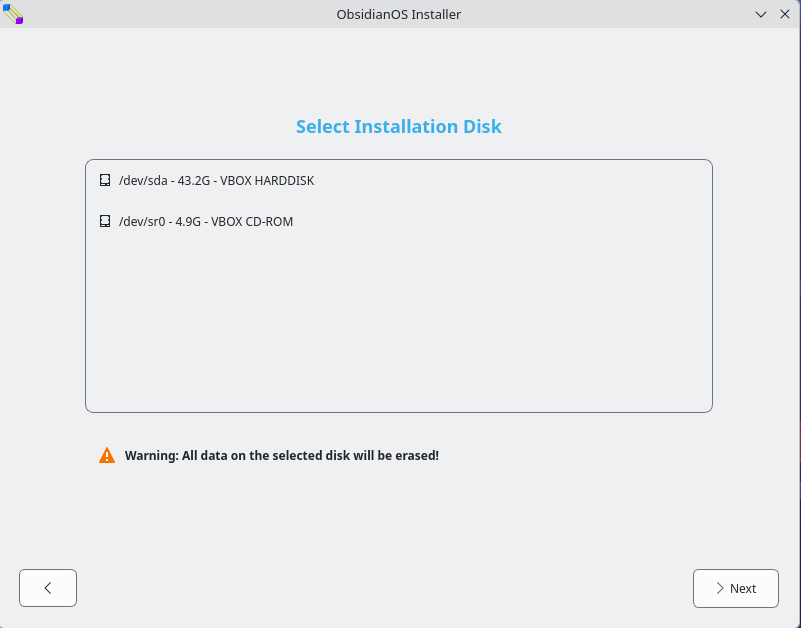Collapse the window using the down arrow
Image resolution: width=801 pixels, height=628 pixels.
tap(761, 14)
